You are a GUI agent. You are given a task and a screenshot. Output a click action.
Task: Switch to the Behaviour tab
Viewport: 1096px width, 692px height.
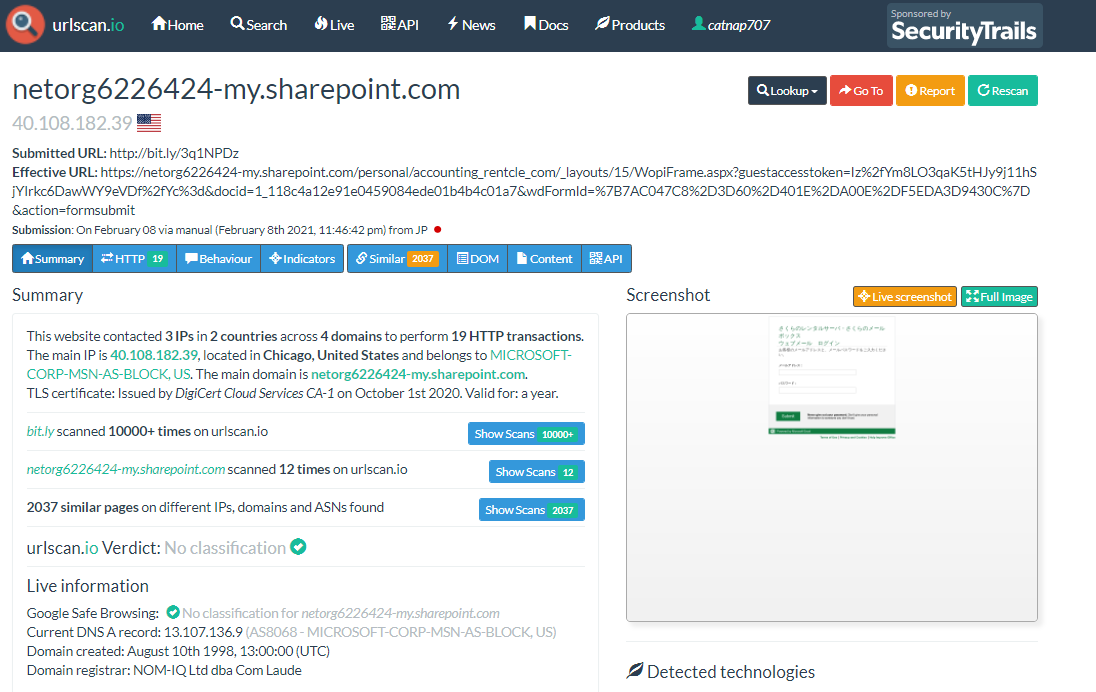pos(218,259)
